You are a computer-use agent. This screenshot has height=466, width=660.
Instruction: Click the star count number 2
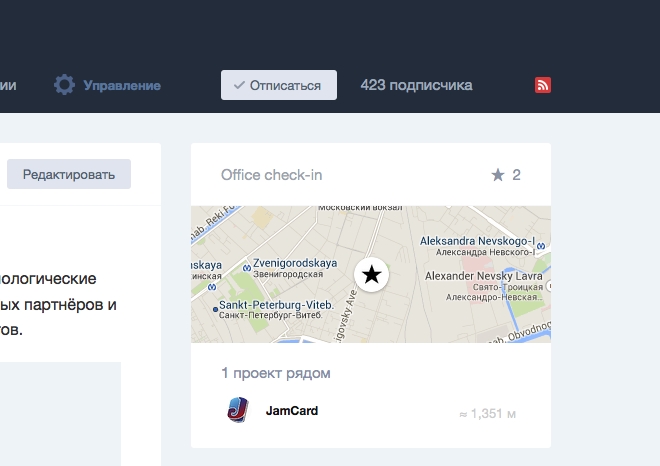[x=516, y=175]
